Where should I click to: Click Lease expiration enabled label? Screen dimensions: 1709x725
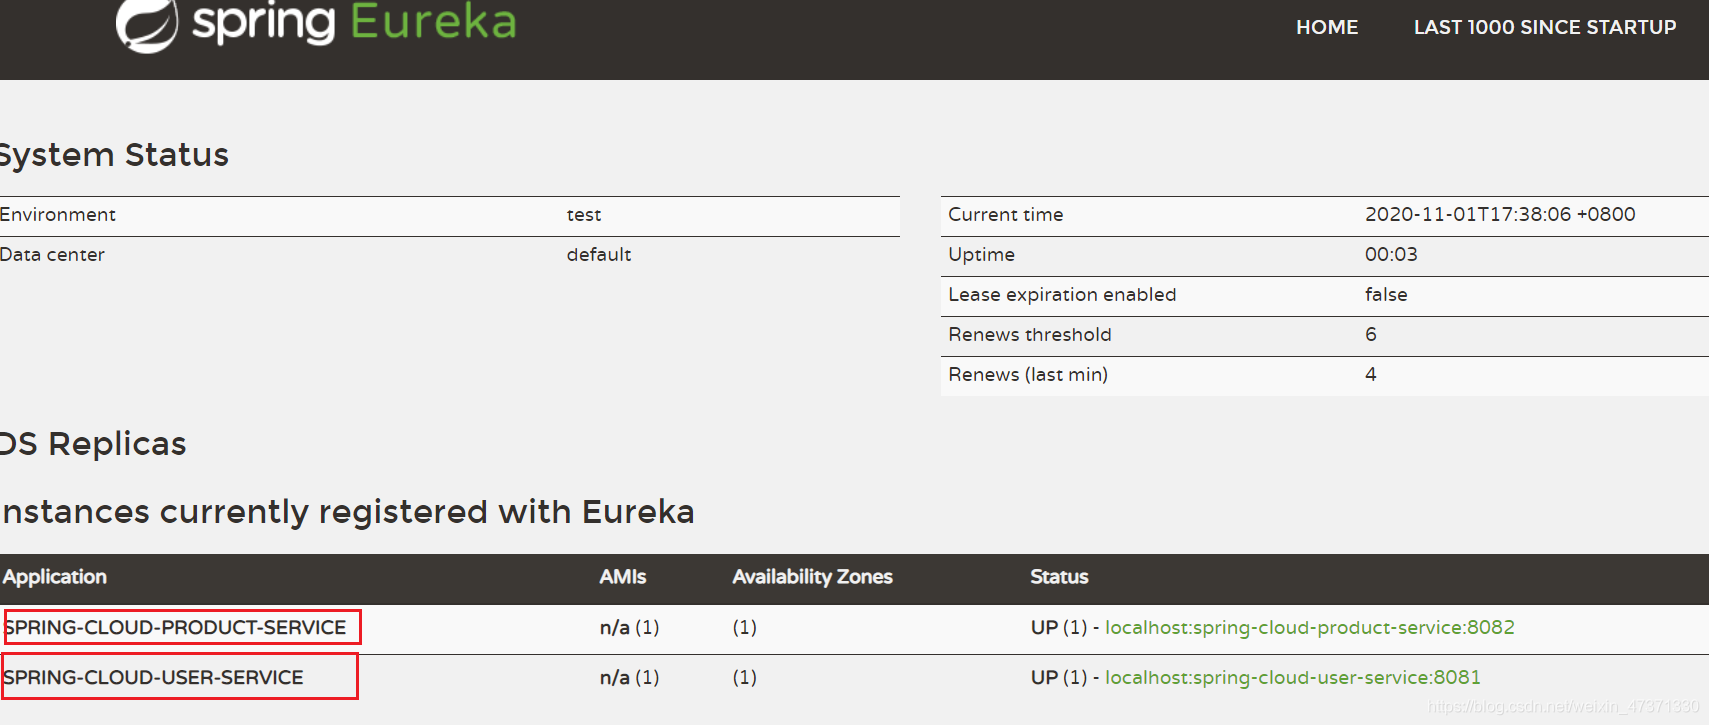pos(1062,295)
